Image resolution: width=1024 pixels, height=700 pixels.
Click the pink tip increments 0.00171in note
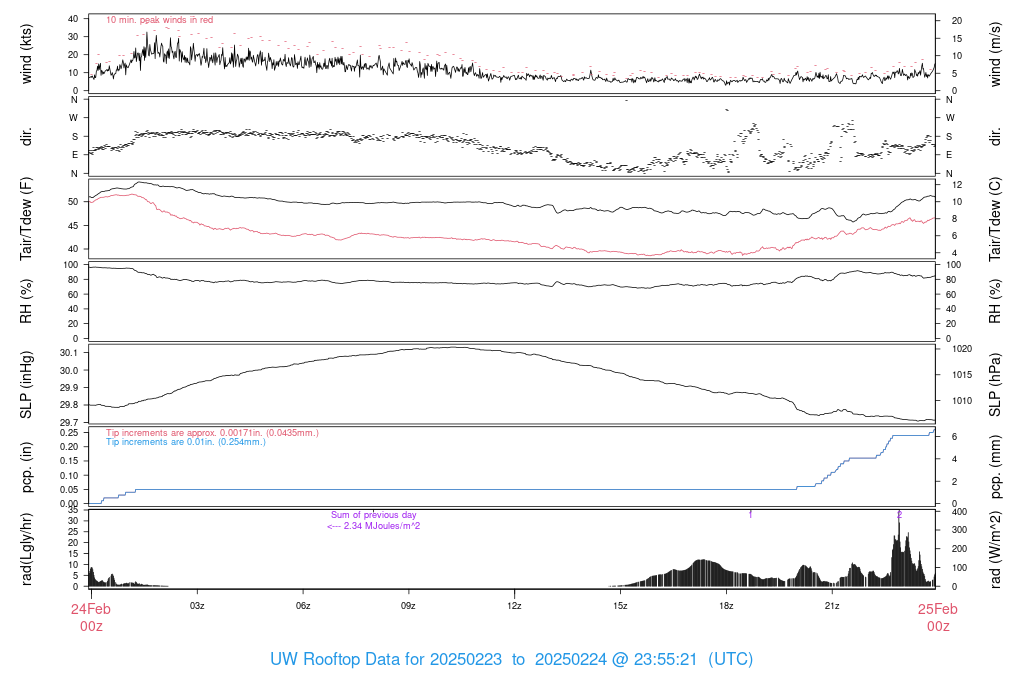point(212,432)
